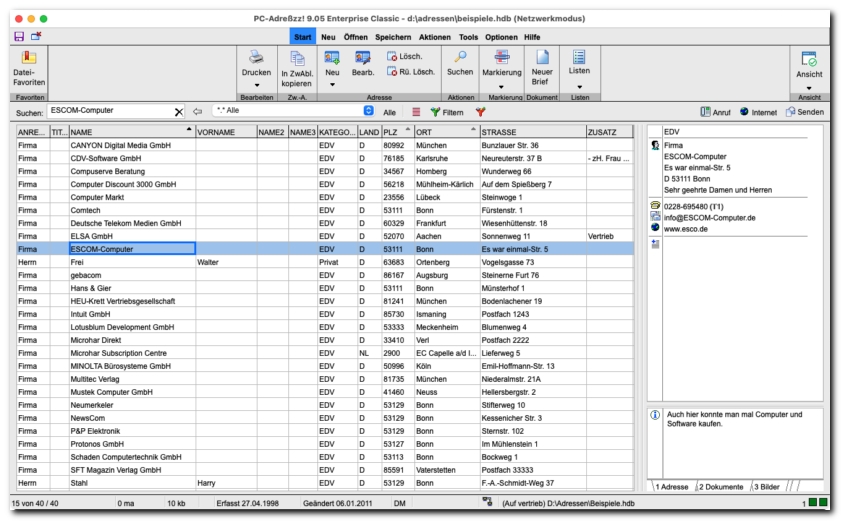841x521 pixels.
Task: Select the Start ribbon tab
Action: pos(303,37)
